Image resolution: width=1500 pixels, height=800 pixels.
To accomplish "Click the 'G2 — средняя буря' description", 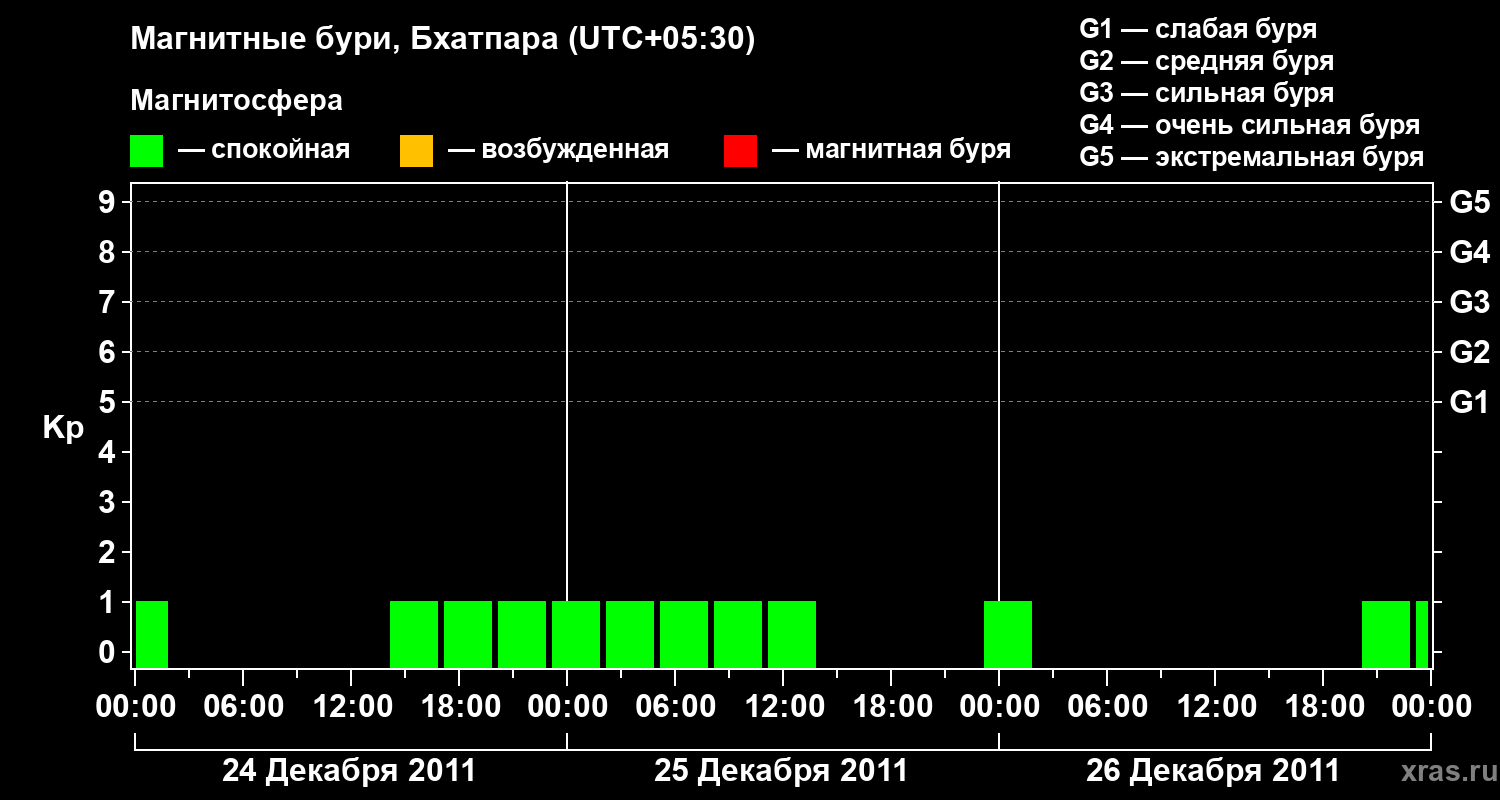I will pos(1207,61).
